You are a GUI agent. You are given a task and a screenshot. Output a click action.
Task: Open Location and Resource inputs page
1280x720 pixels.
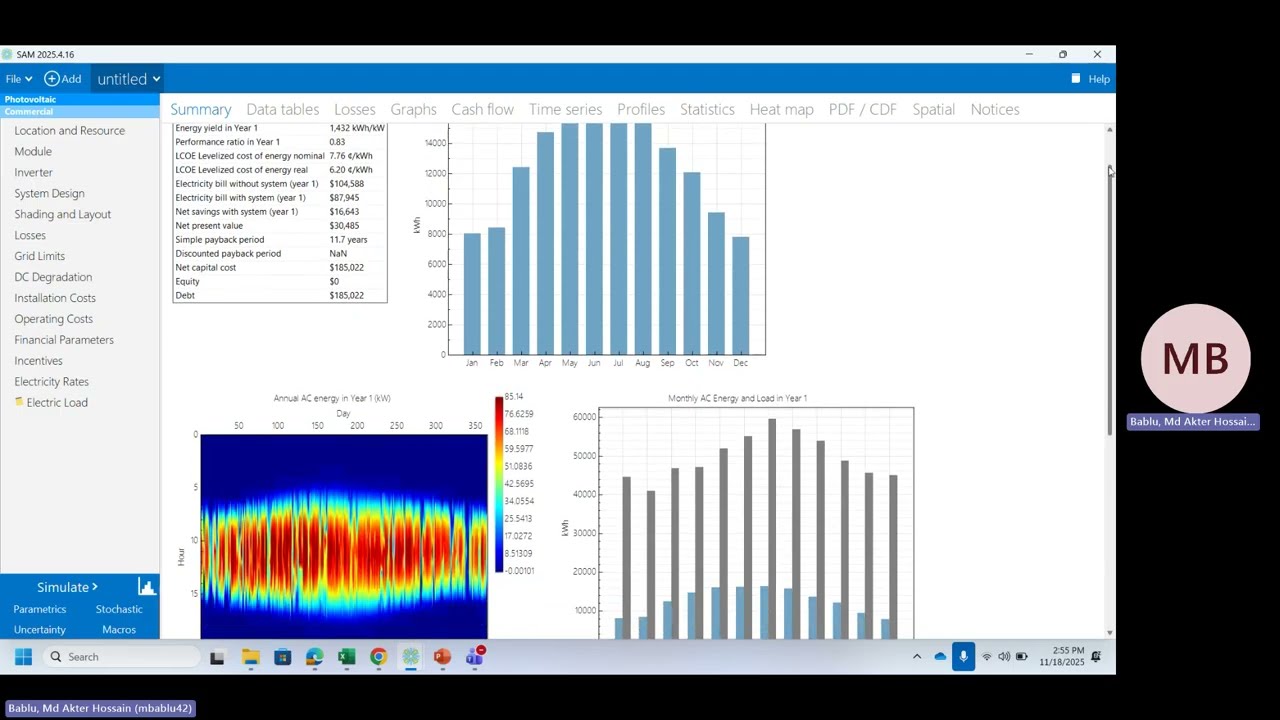(x=69, y=131)
